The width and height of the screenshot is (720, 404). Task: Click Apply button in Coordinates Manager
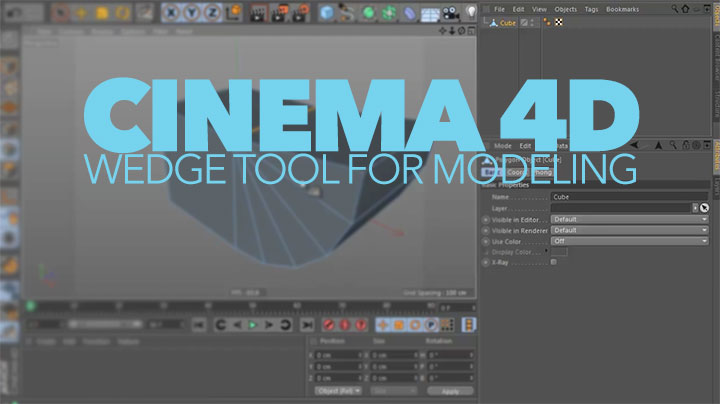450,391
